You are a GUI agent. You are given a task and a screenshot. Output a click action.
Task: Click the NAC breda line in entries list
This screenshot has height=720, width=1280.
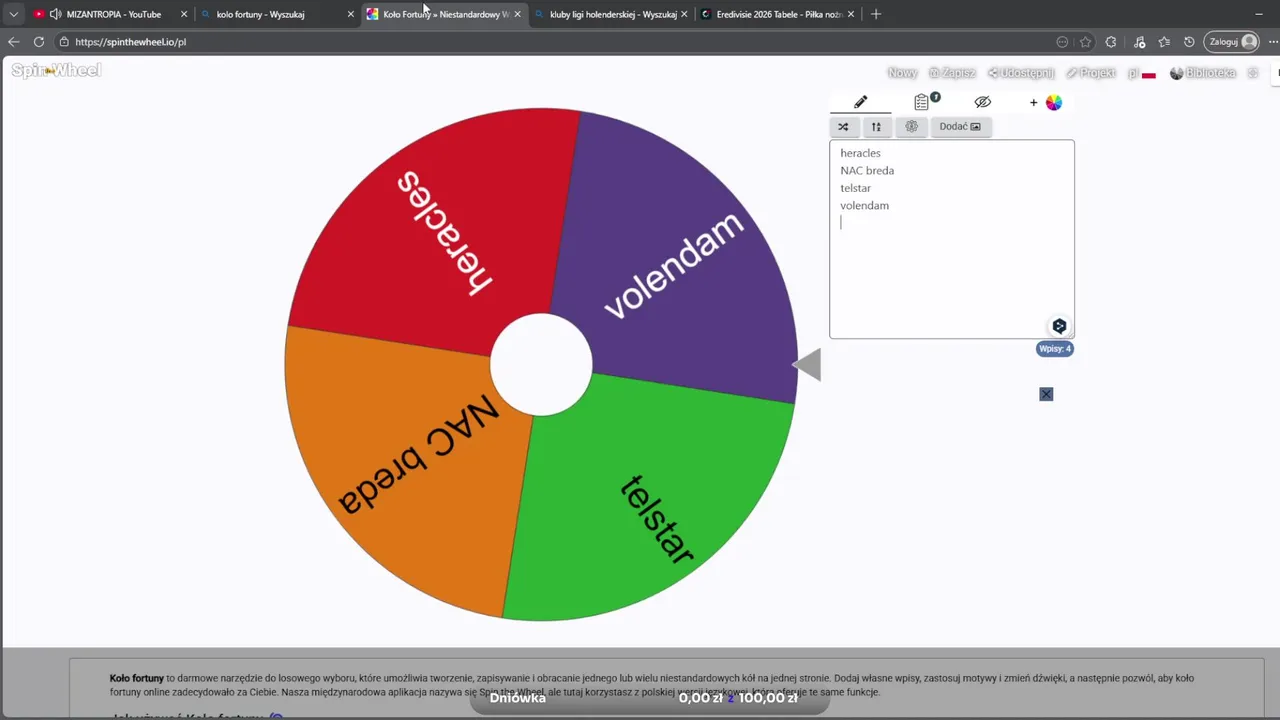coord(867,170)
